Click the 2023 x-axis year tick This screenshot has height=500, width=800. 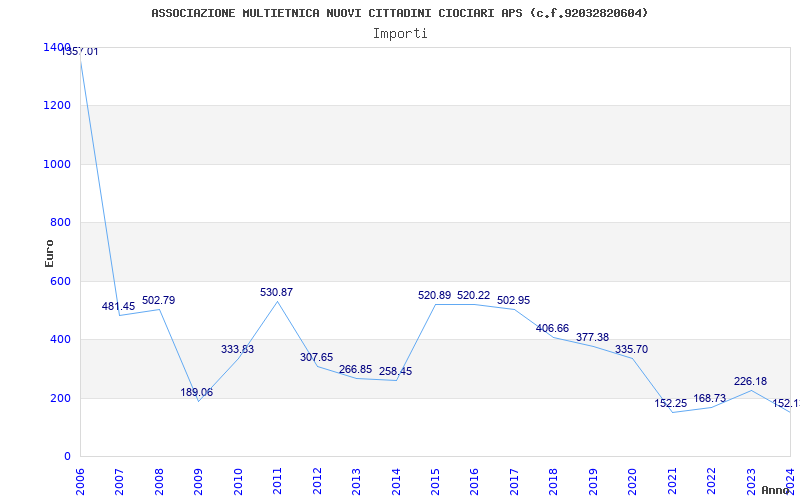tap(751, 481)
